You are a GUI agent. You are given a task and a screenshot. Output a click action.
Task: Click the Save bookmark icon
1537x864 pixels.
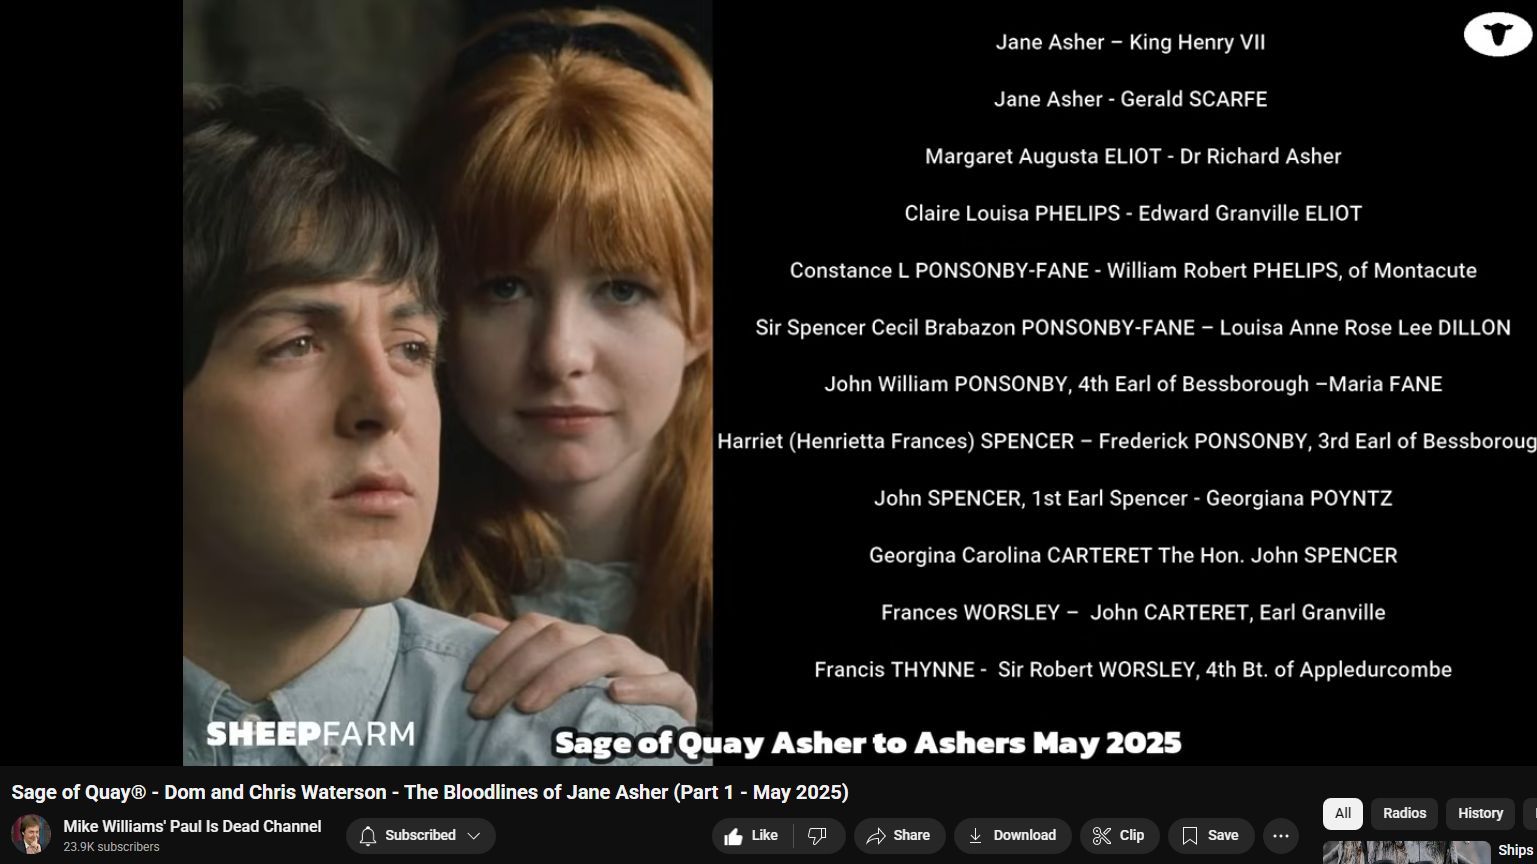click(x=1189, y=836)
